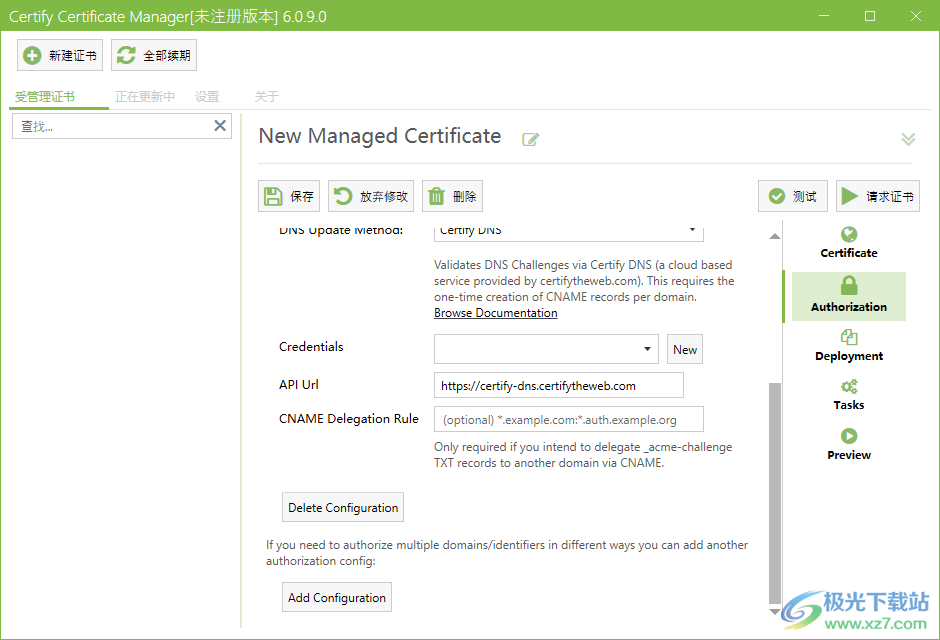Viewport: 940px width, 640px height.
Task: Select the Authorization section with lock icon
Action: (x=848, y=295)
